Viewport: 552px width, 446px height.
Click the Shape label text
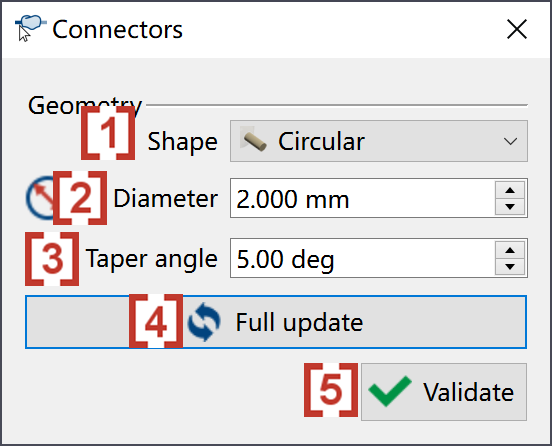[x=182, y=142]
